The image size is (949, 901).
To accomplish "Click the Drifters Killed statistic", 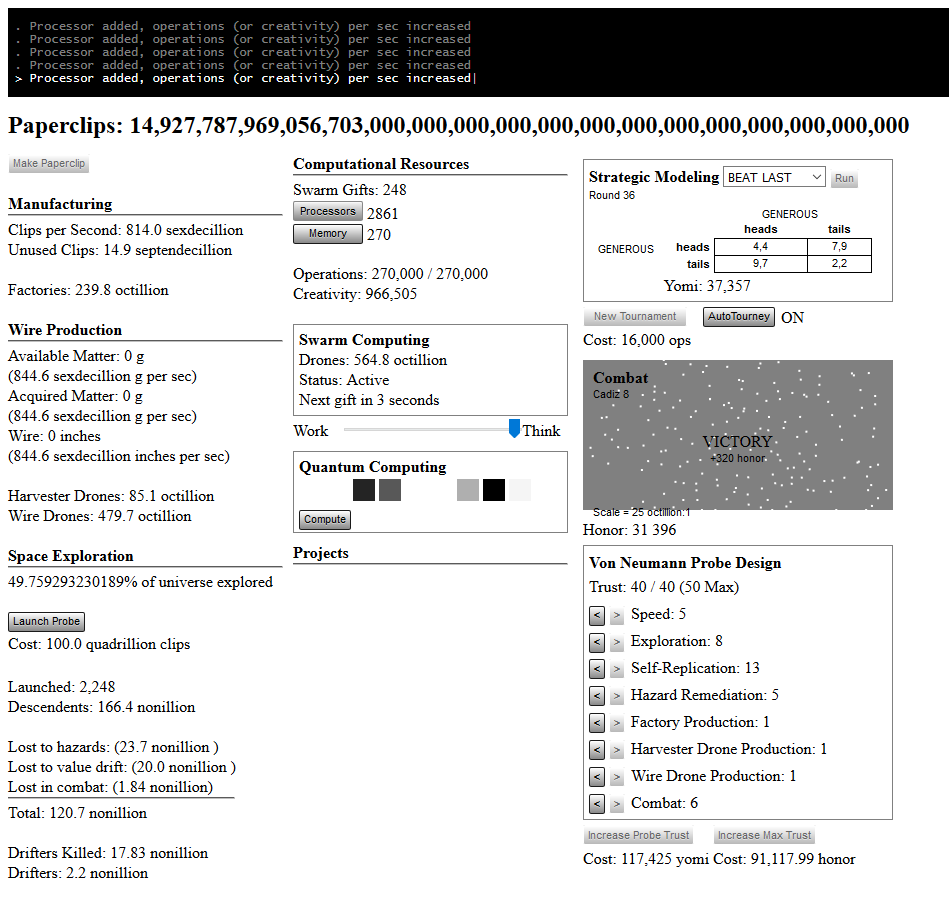I will pyautogui.click(x=108, y=853).
